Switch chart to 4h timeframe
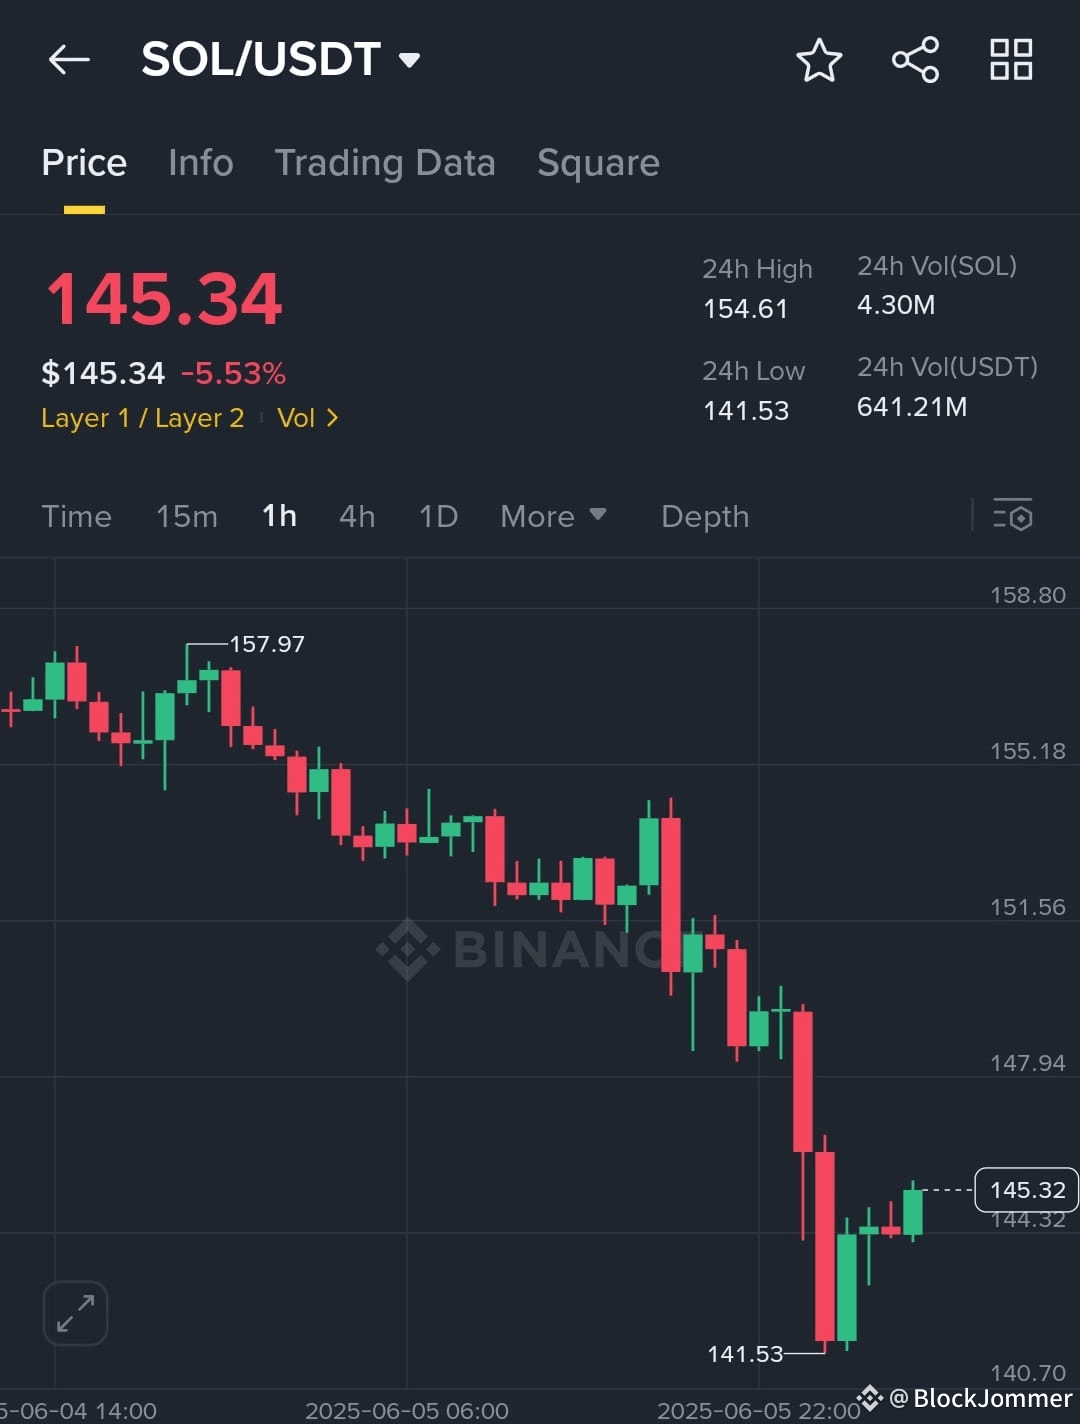The height and width of the screenshot is (1424, 1080). [x=357, y=516]
